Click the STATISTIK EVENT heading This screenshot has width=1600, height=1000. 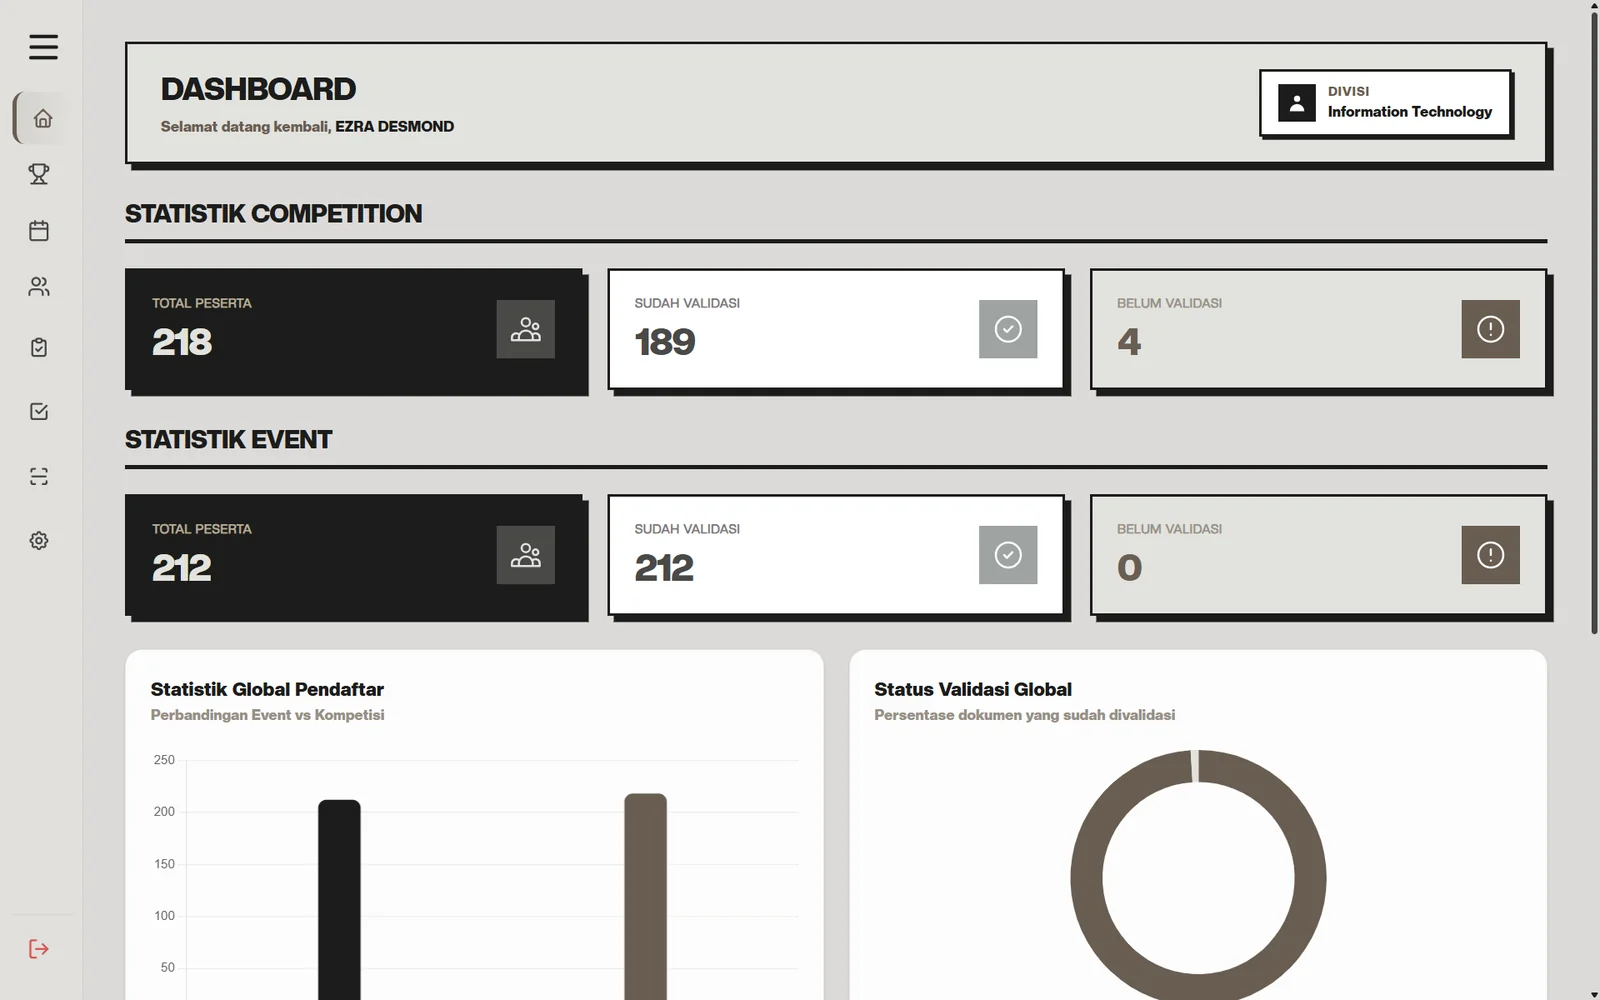(x=228, y=439)
